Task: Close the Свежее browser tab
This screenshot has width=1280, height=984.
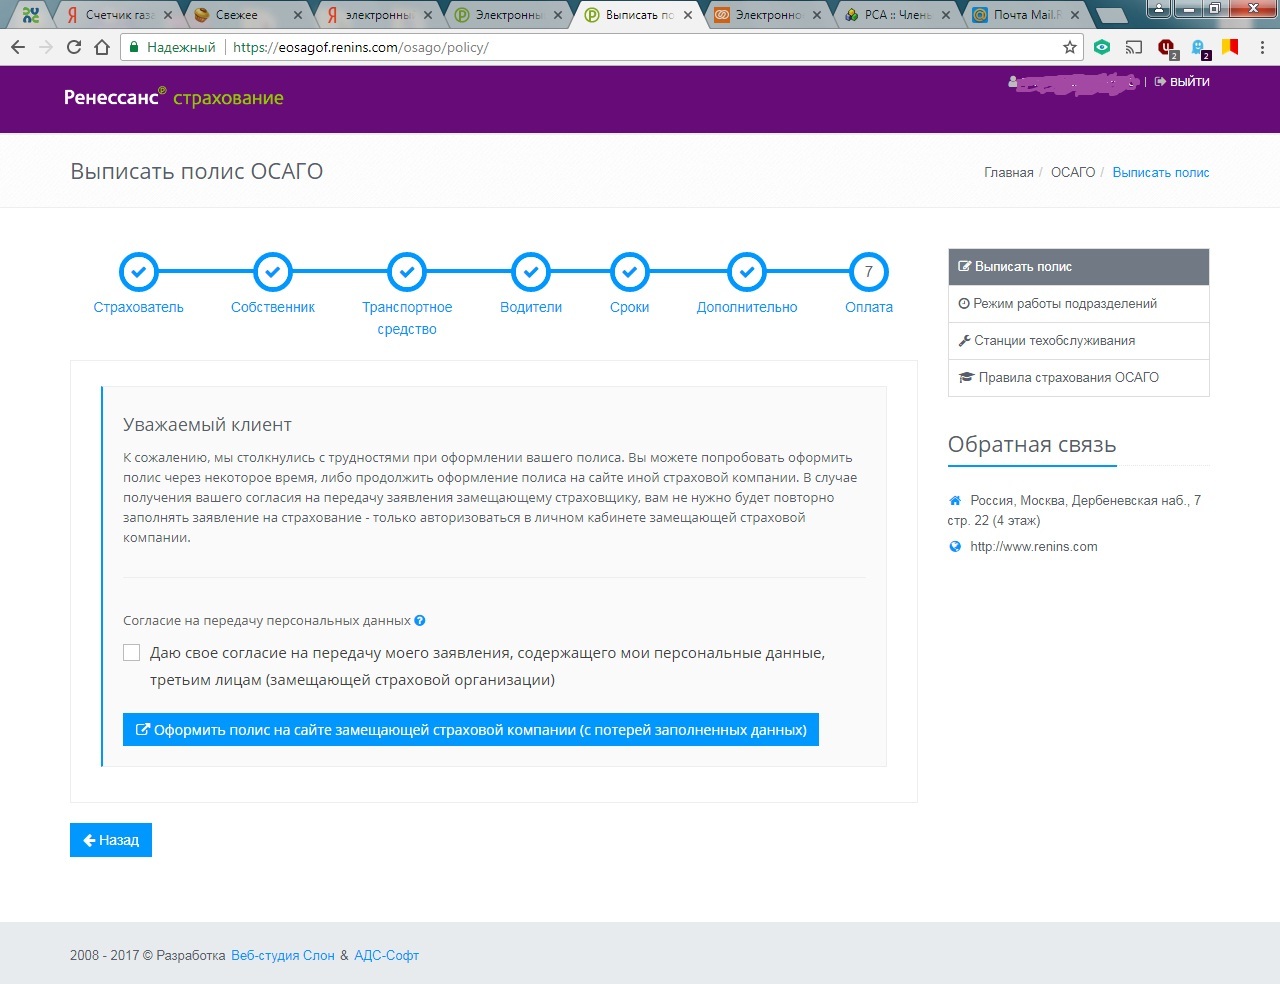Action: (298, 15)
